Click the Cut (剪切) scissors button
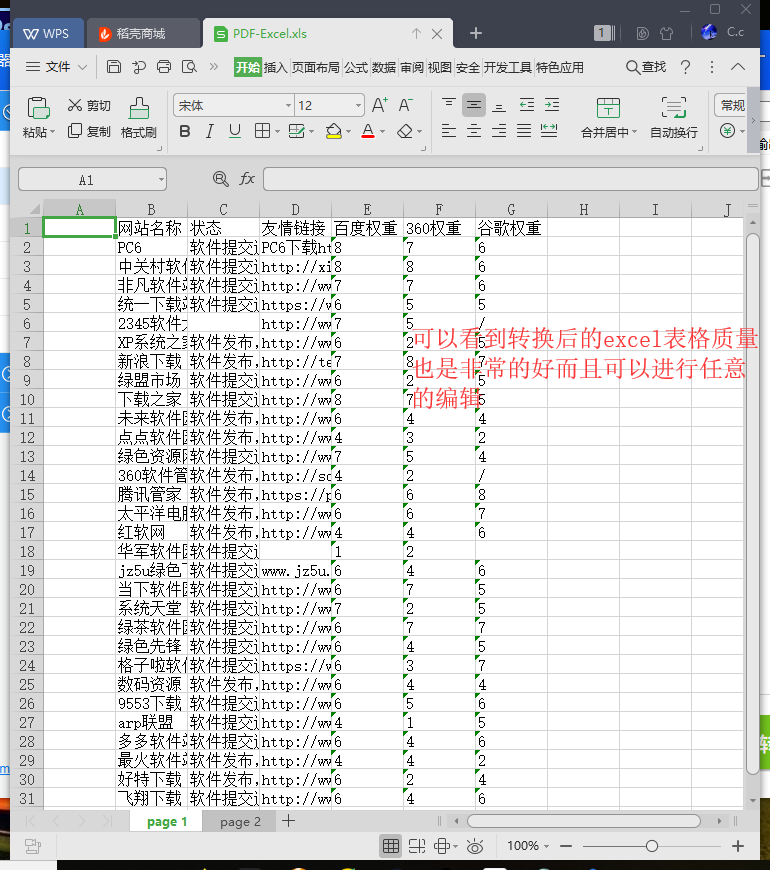Screen dimensions: 770x870 (89, 105)
